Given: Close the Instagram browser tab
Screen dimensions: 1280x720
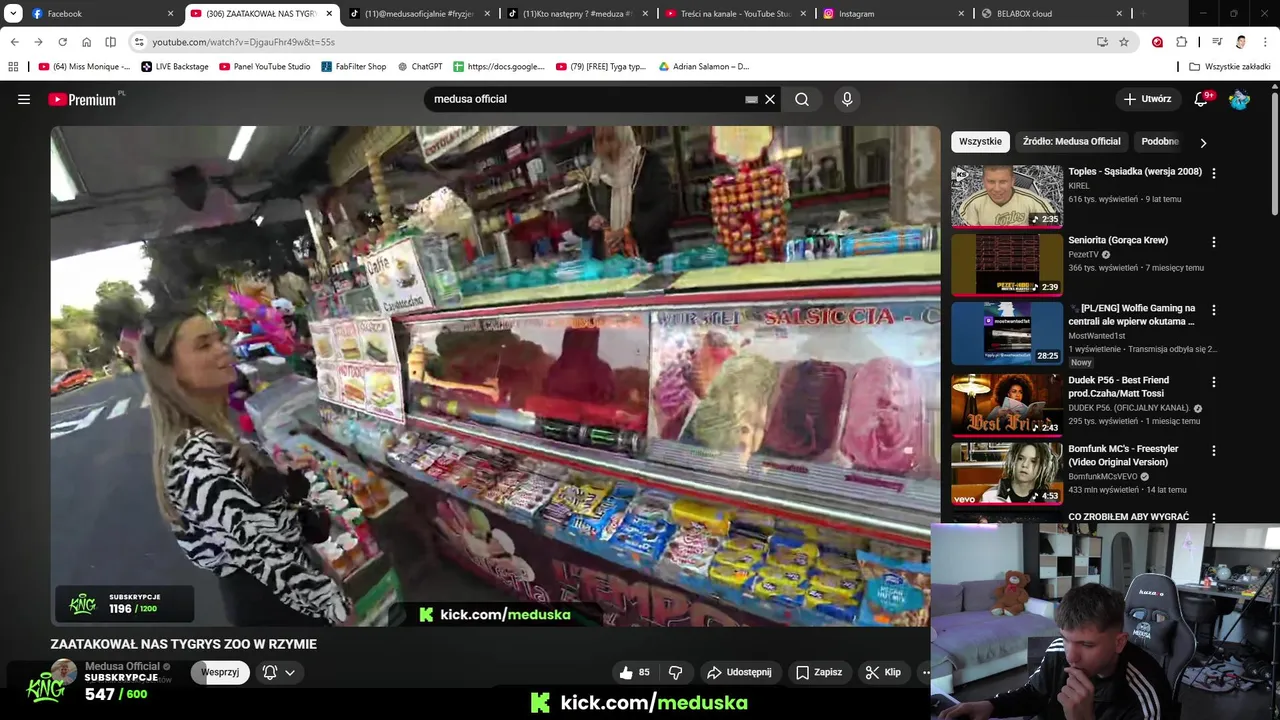Looking at the screenshot, I should tap(961, 14).
